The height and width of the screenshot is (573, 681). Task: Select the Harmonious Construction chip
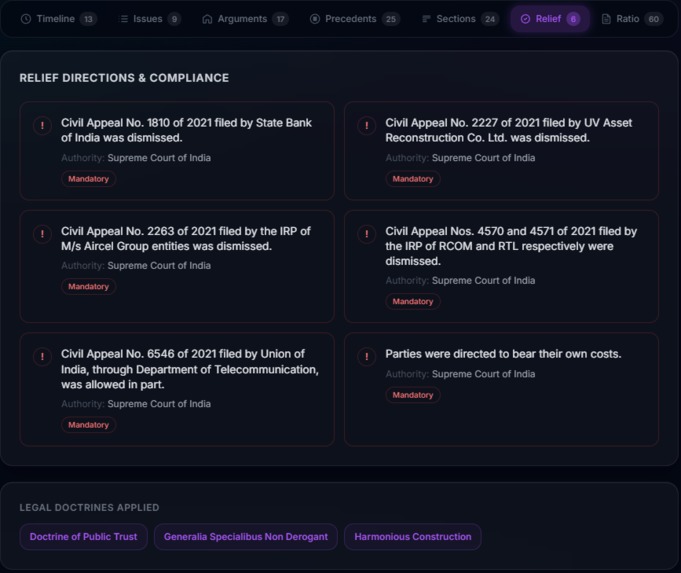tap(413, 537)
